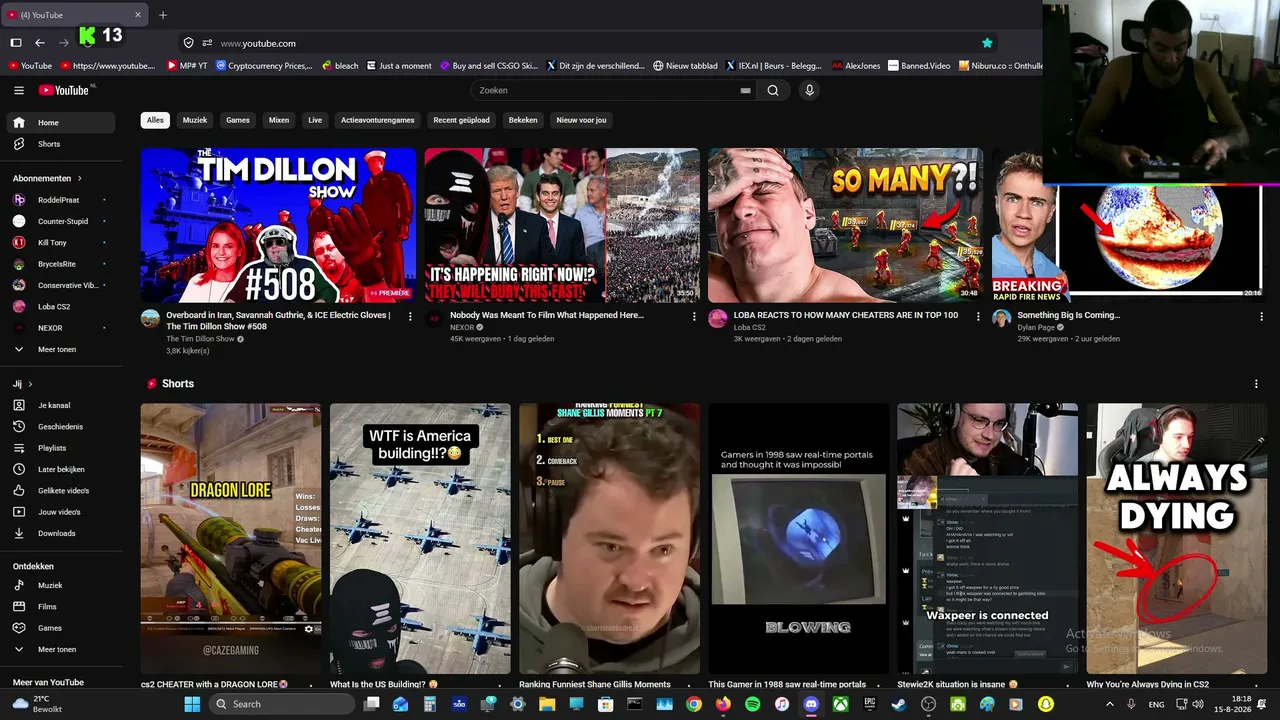
Task: Expand the Abonnementen section chevron
Action: [79, 178]
